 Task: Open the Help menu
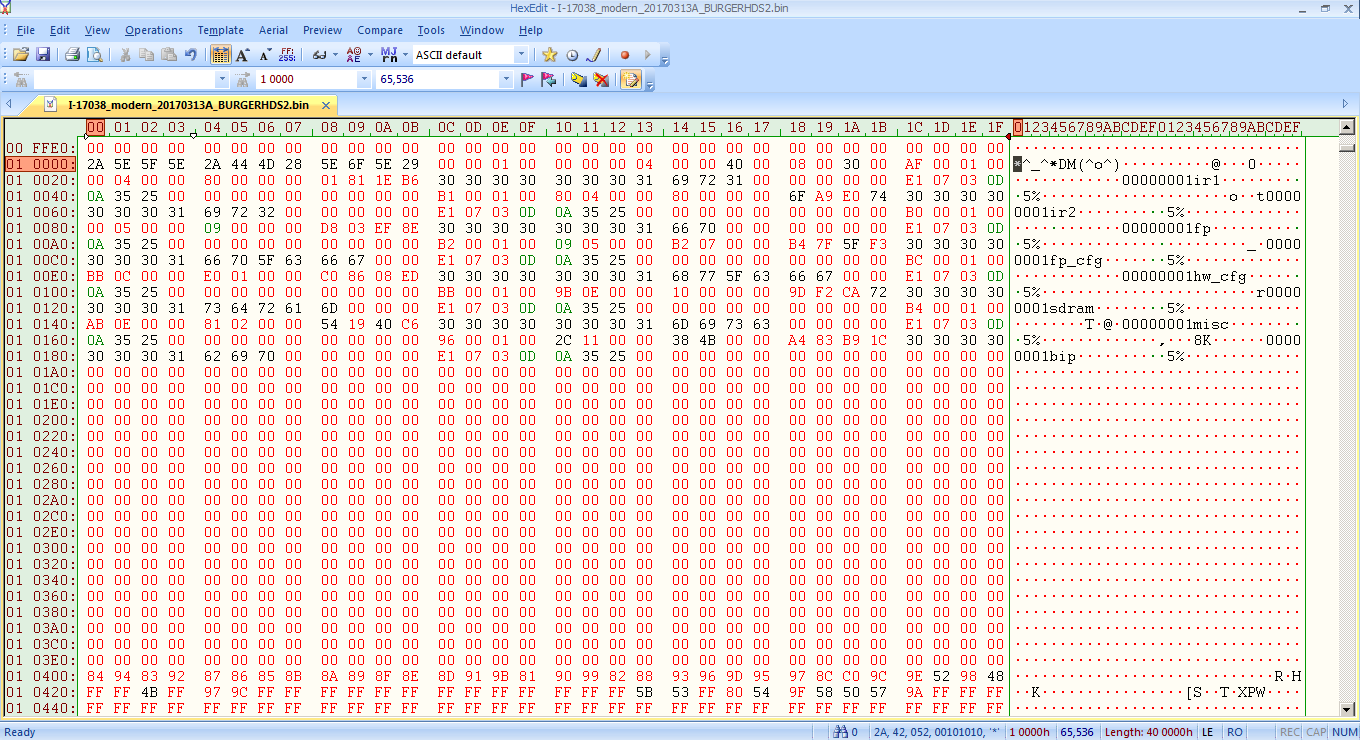(531, 30)
